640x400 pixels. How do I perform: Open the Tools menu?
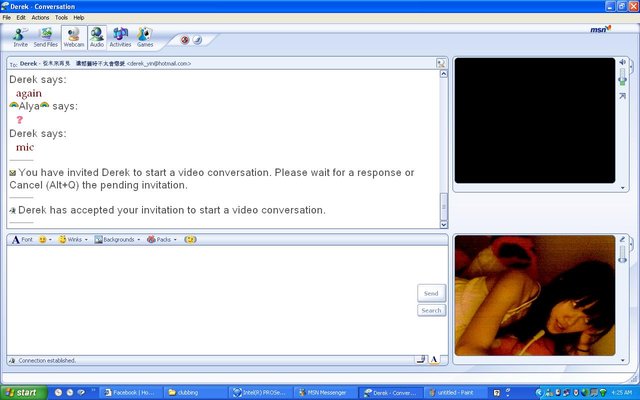tap(62, 17)
